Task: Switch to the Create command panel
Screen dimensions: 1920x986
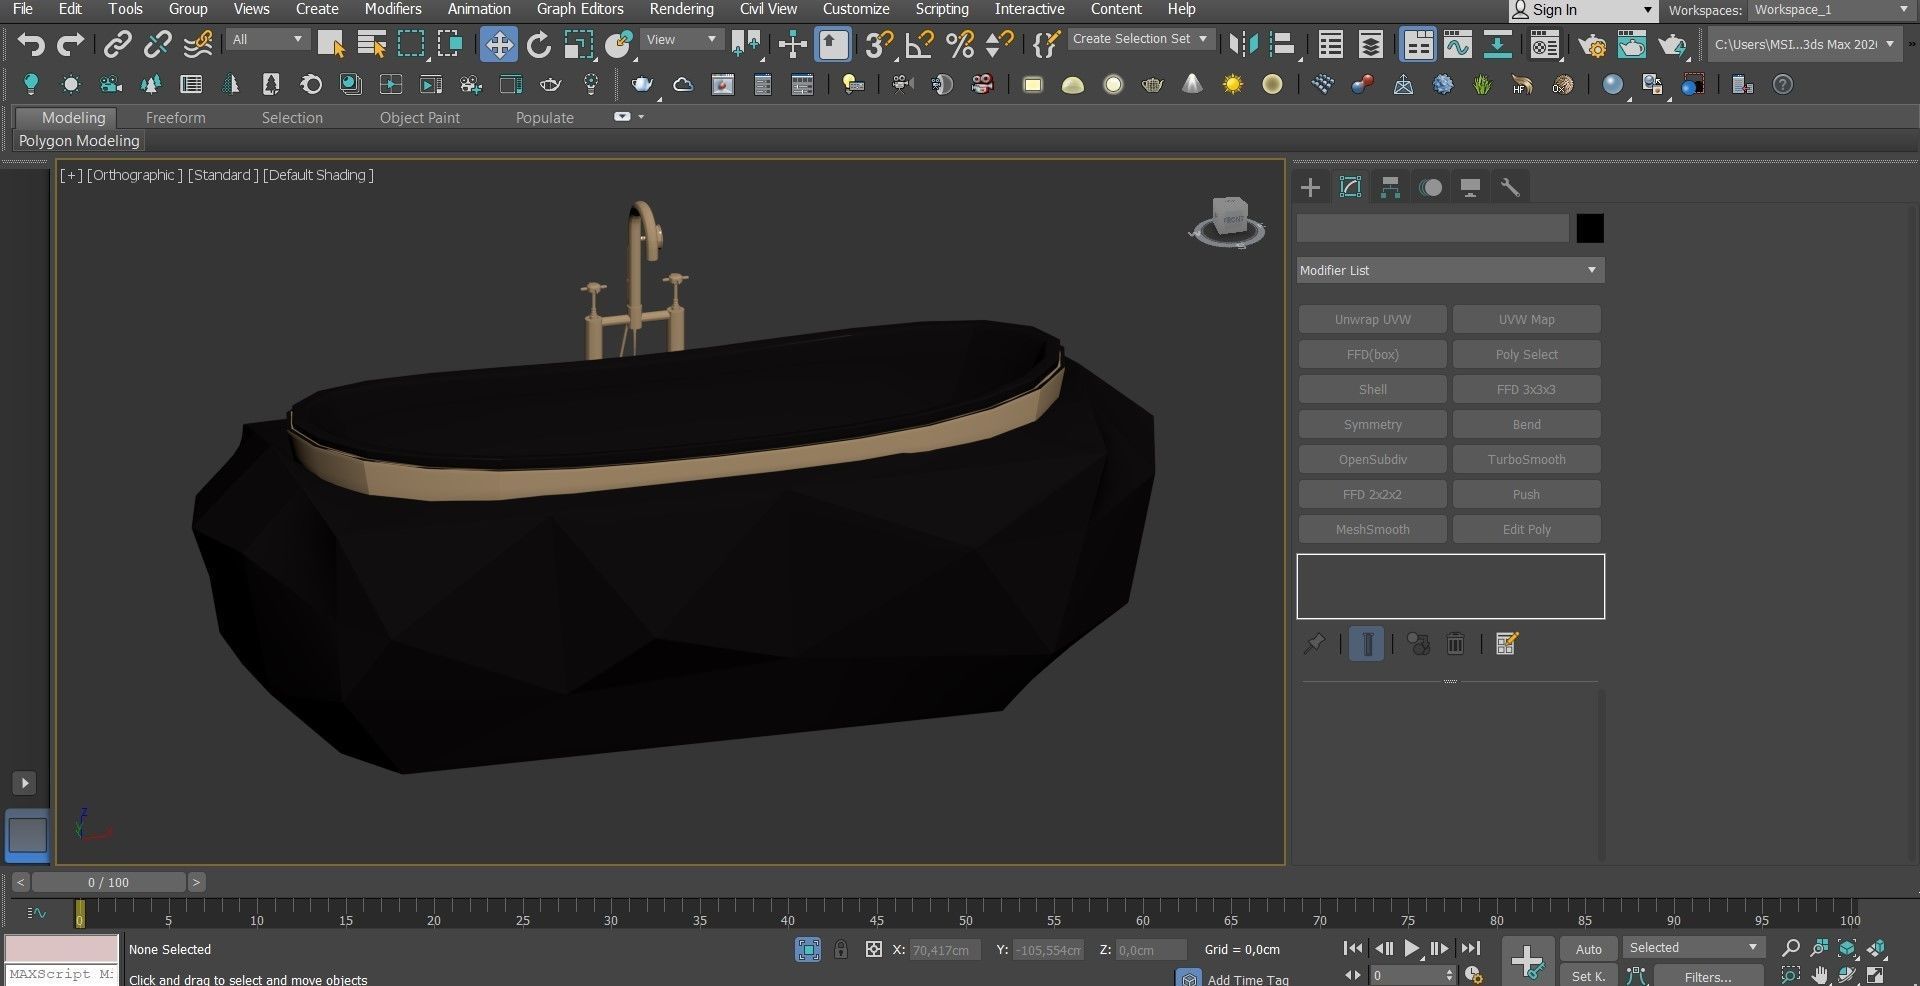Action: (x=1310, y=187)
